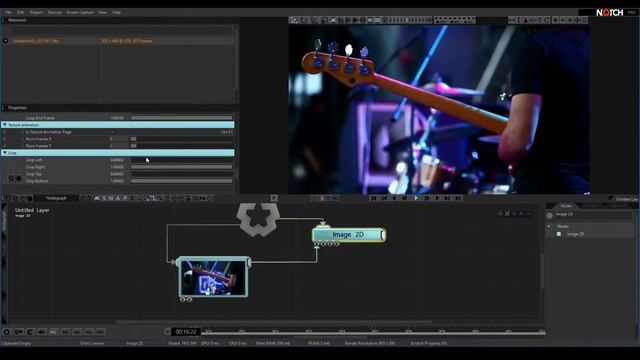640x360 pixels.
Task: Open the Project menu
Action: [36, 12]
